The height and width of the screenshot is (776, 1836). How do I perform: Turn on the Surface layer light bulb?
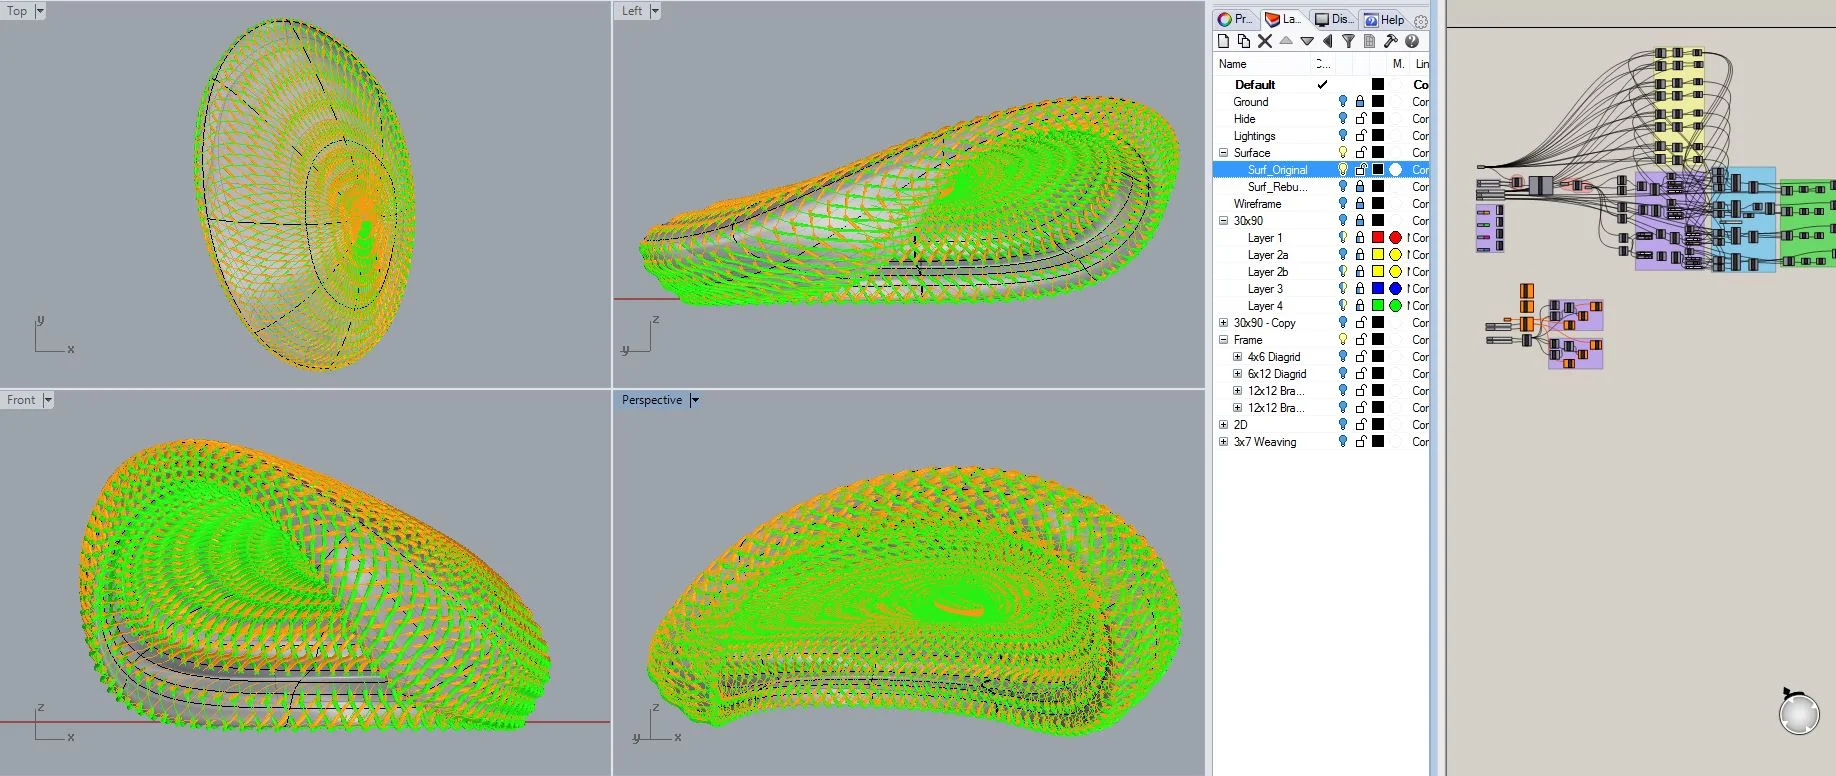1343,153
